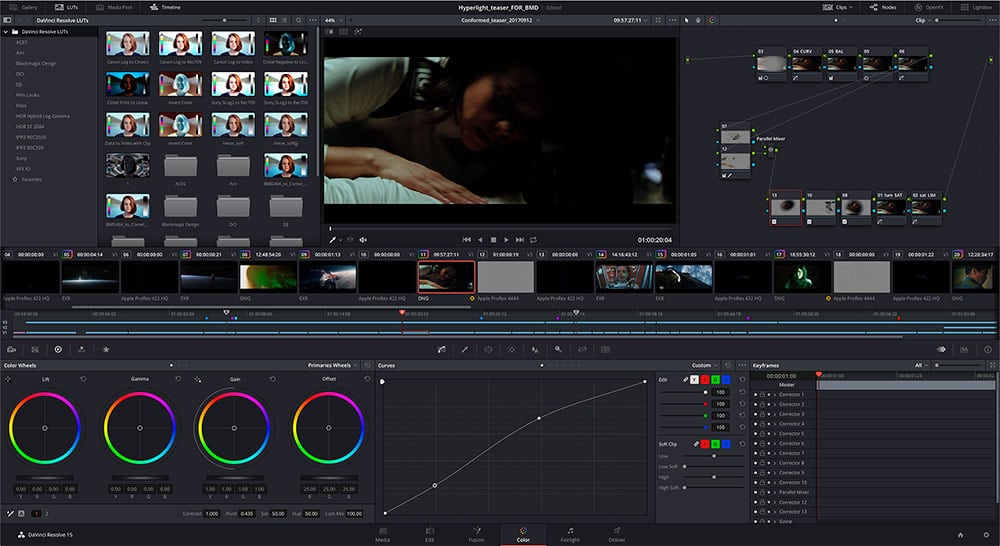Mute the viewer audio
The width and height of the screenshot is (1000, 546).
(x=363, y=240)
